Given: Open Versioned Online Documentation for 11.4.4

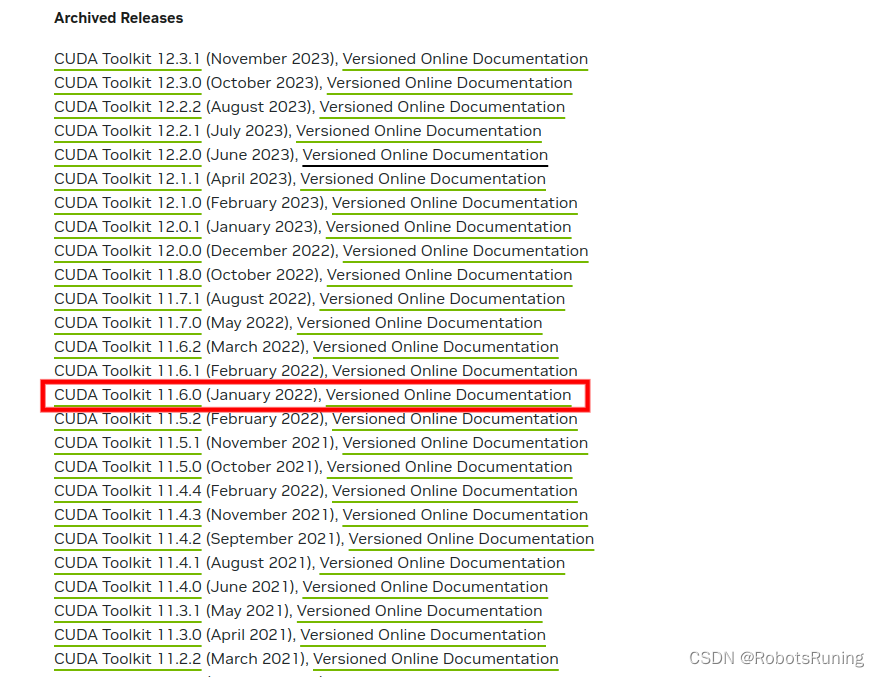Looking at the screenshot, I should point(455,491).
